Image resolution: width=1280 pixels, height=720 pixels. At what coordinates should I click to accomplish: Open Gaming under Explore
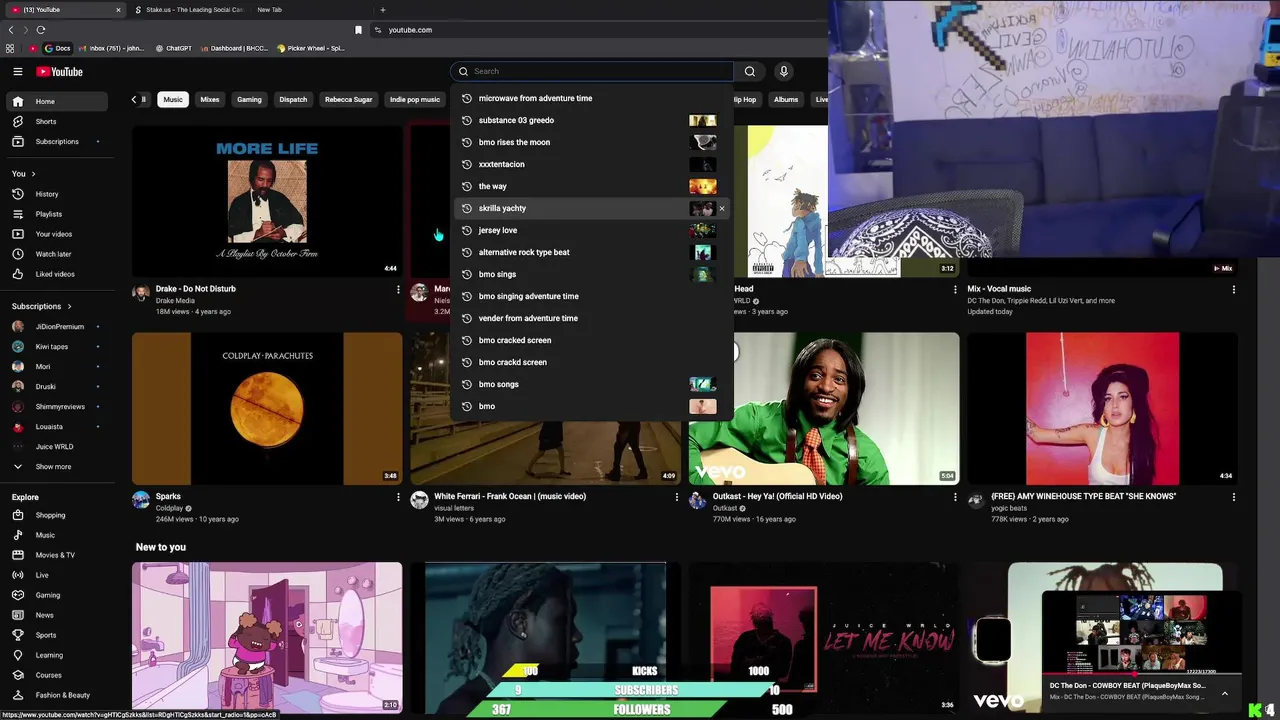(x=56, y=595)
